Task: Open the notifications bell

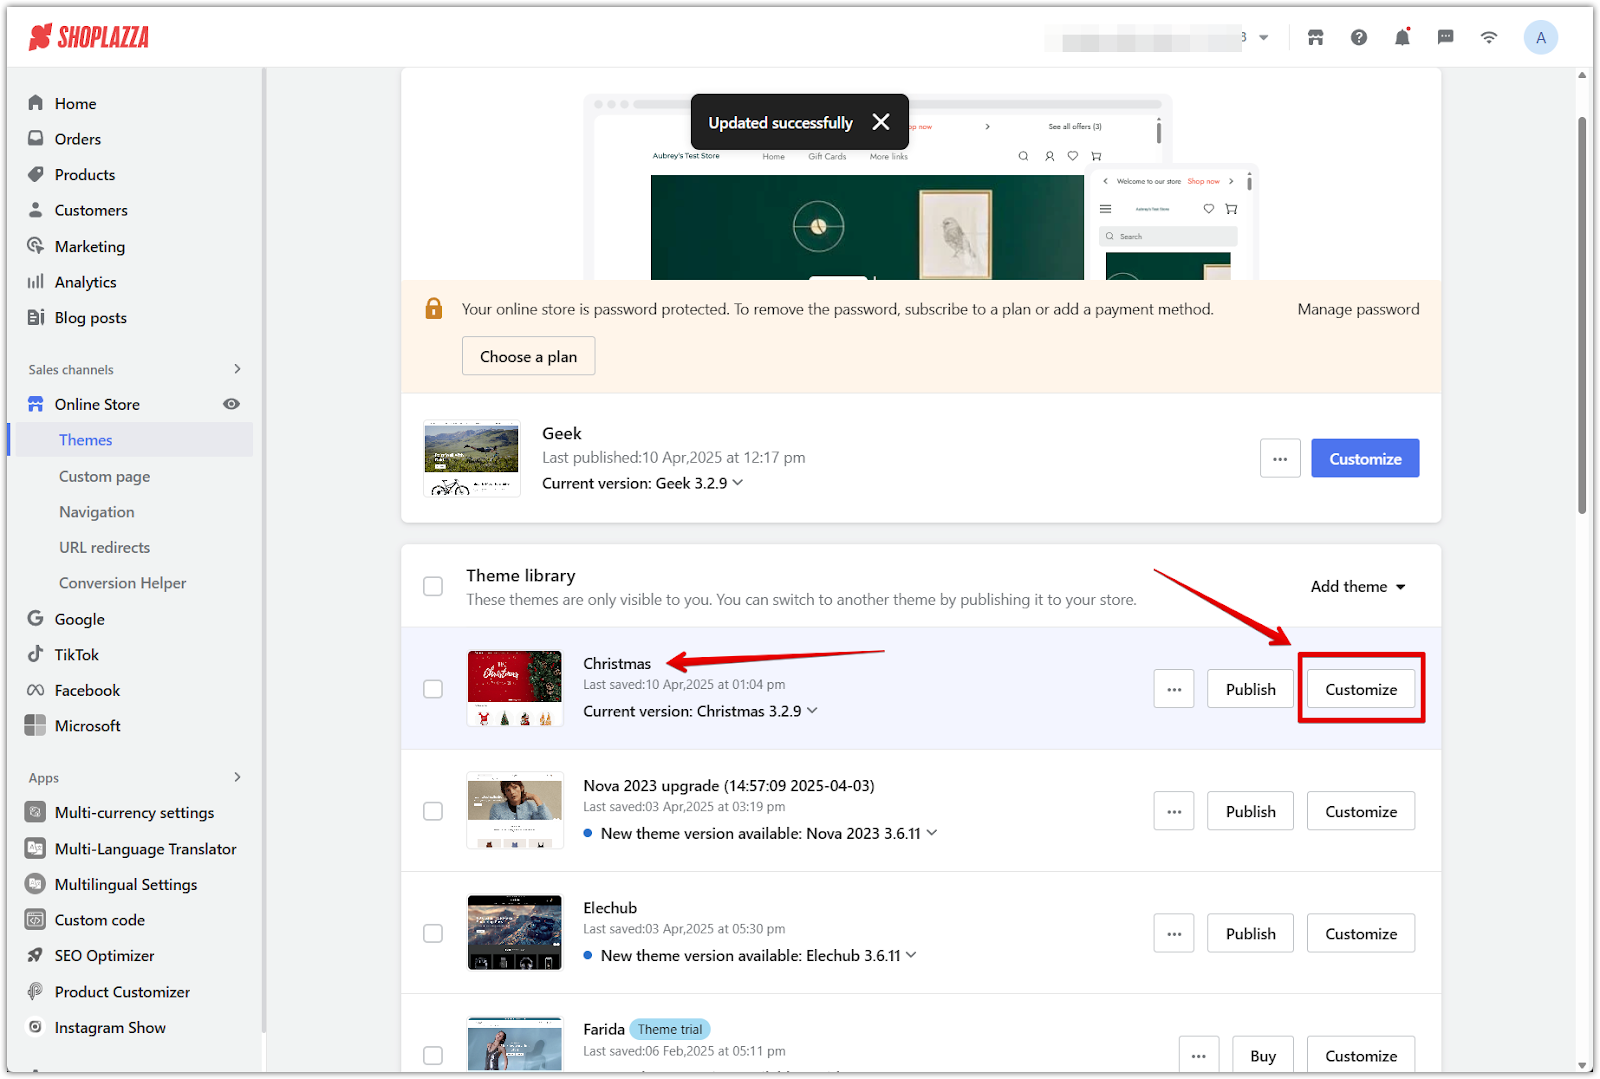Action: [x=1402, y=38]
